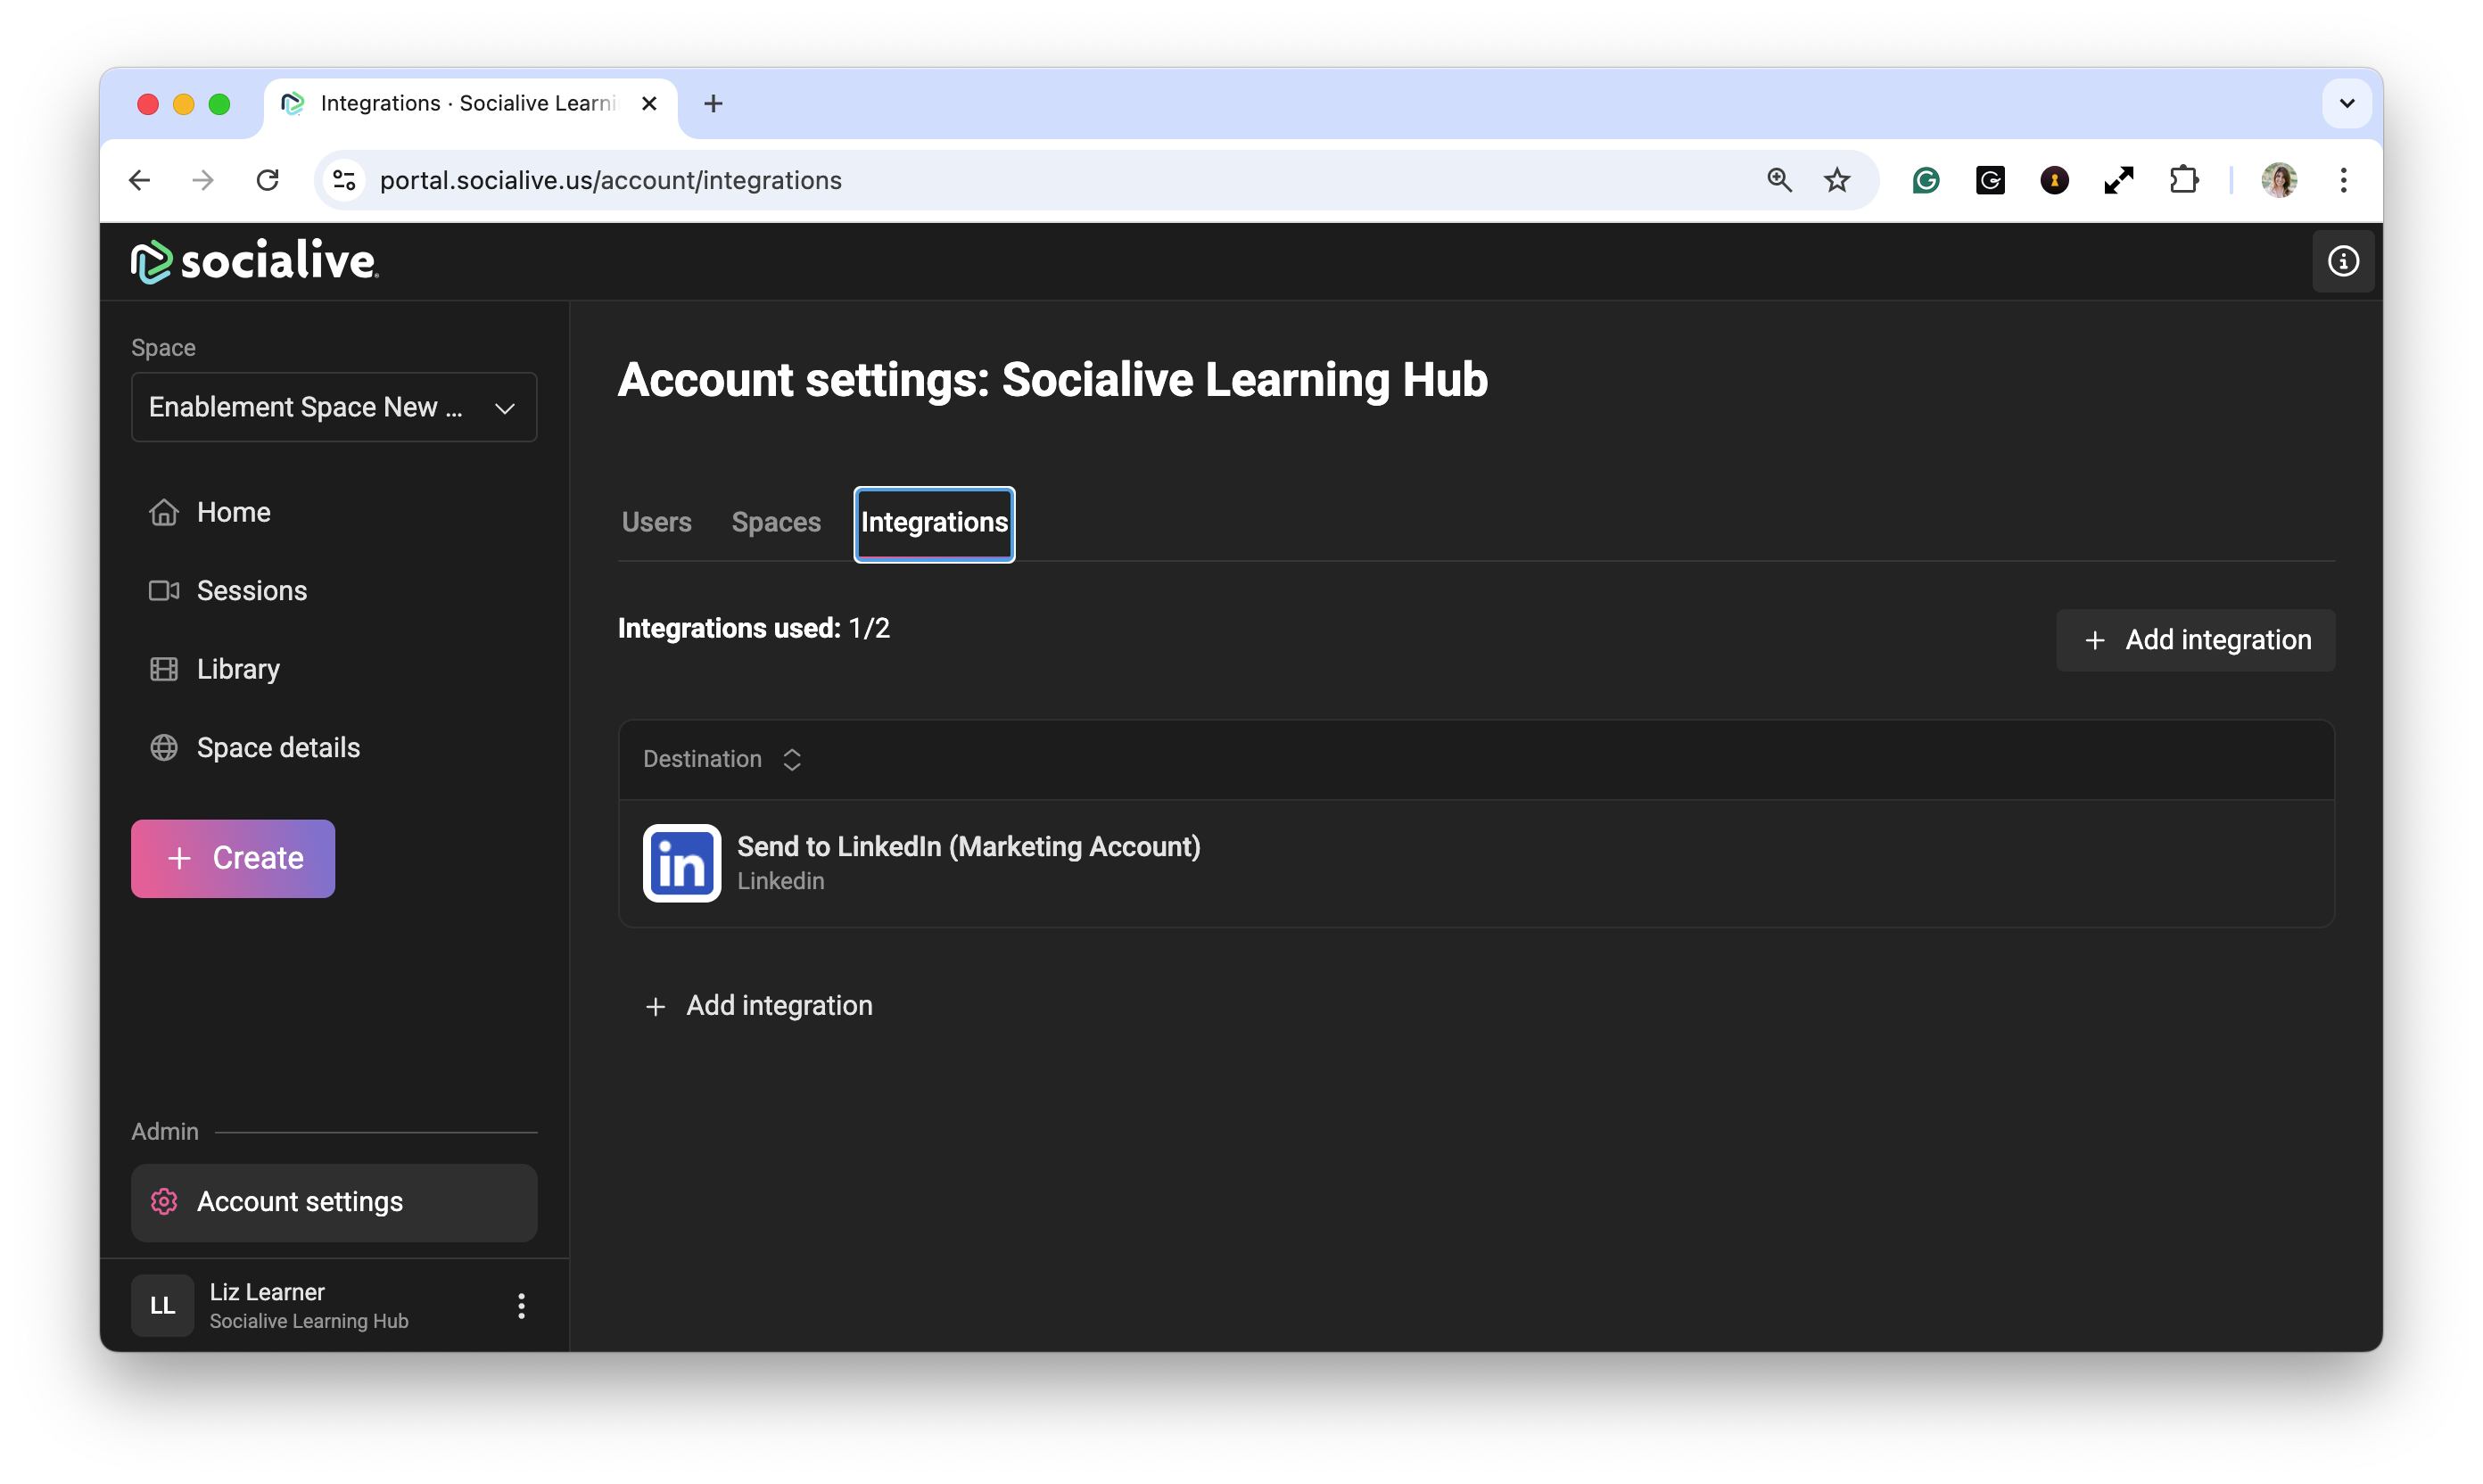Click the LinkedIn integration icon
This screenshot has width=2483, height=1484.
click(x=681, y=863)
